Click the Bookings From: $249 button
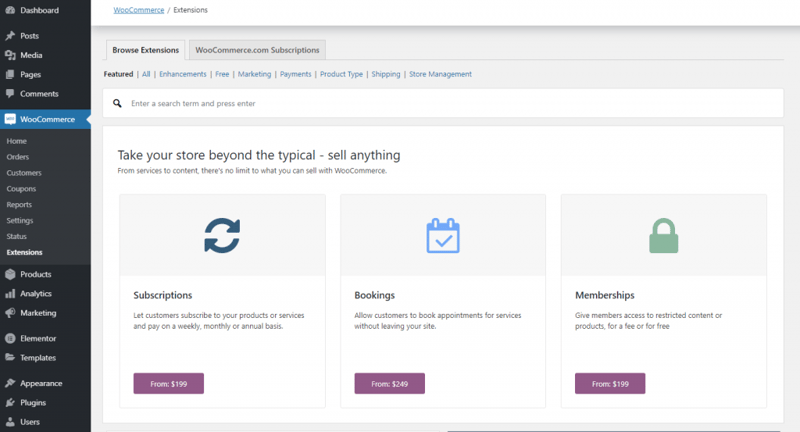Viewport: 800px width, 432px height. 389,384
